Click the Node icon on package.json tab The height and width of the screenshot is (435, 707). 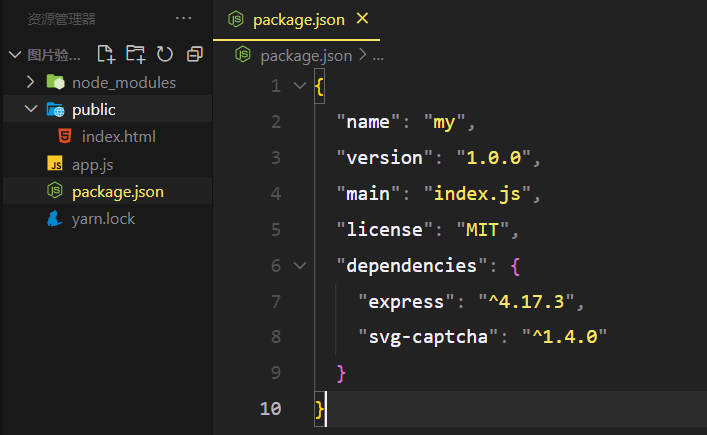click(235, 19)
